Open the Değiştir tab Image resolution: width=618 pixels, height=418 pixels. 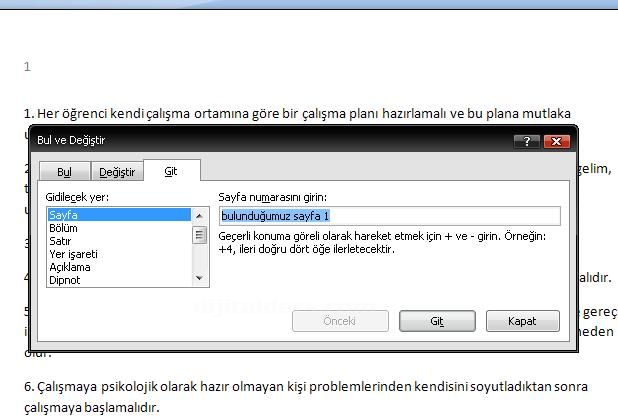117,172
